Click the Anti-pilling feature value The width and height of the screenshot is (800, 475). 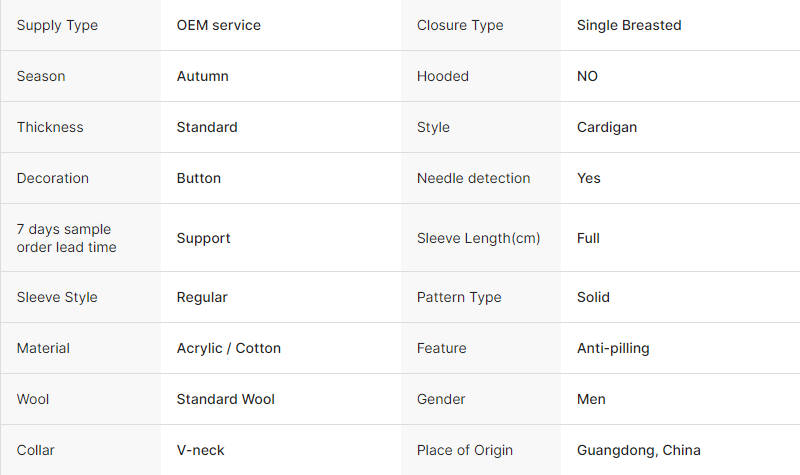(x=613, y=348)
